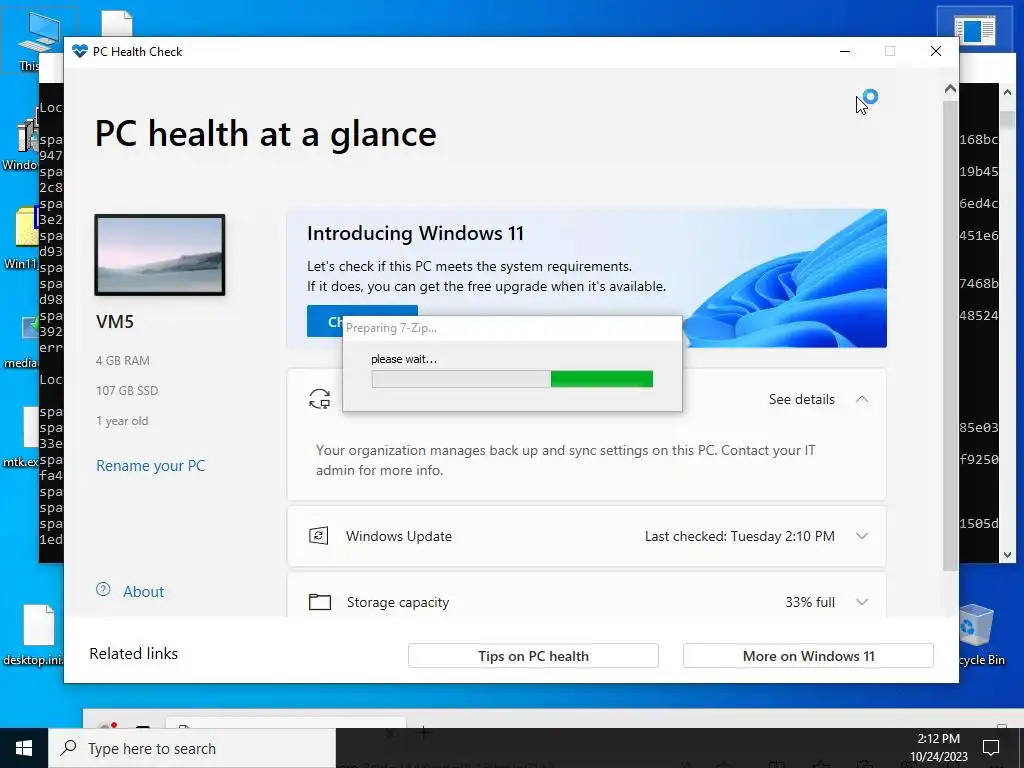The image size is (1024, 768).
Task: Click the Related links label
Action: [133, 654]
